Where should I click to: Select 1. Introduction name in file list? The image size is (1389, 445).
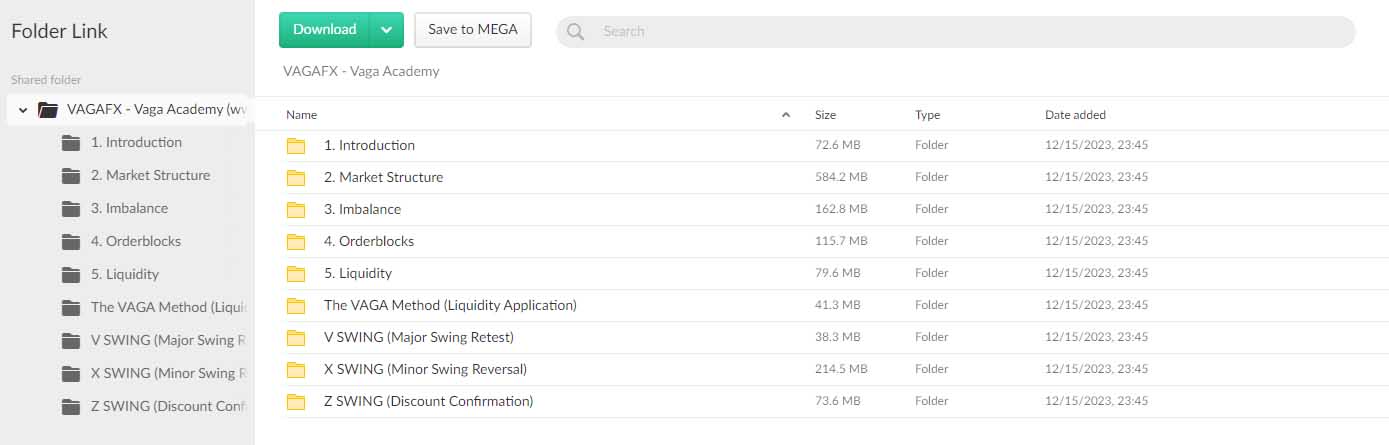click(x=369, y=145)
